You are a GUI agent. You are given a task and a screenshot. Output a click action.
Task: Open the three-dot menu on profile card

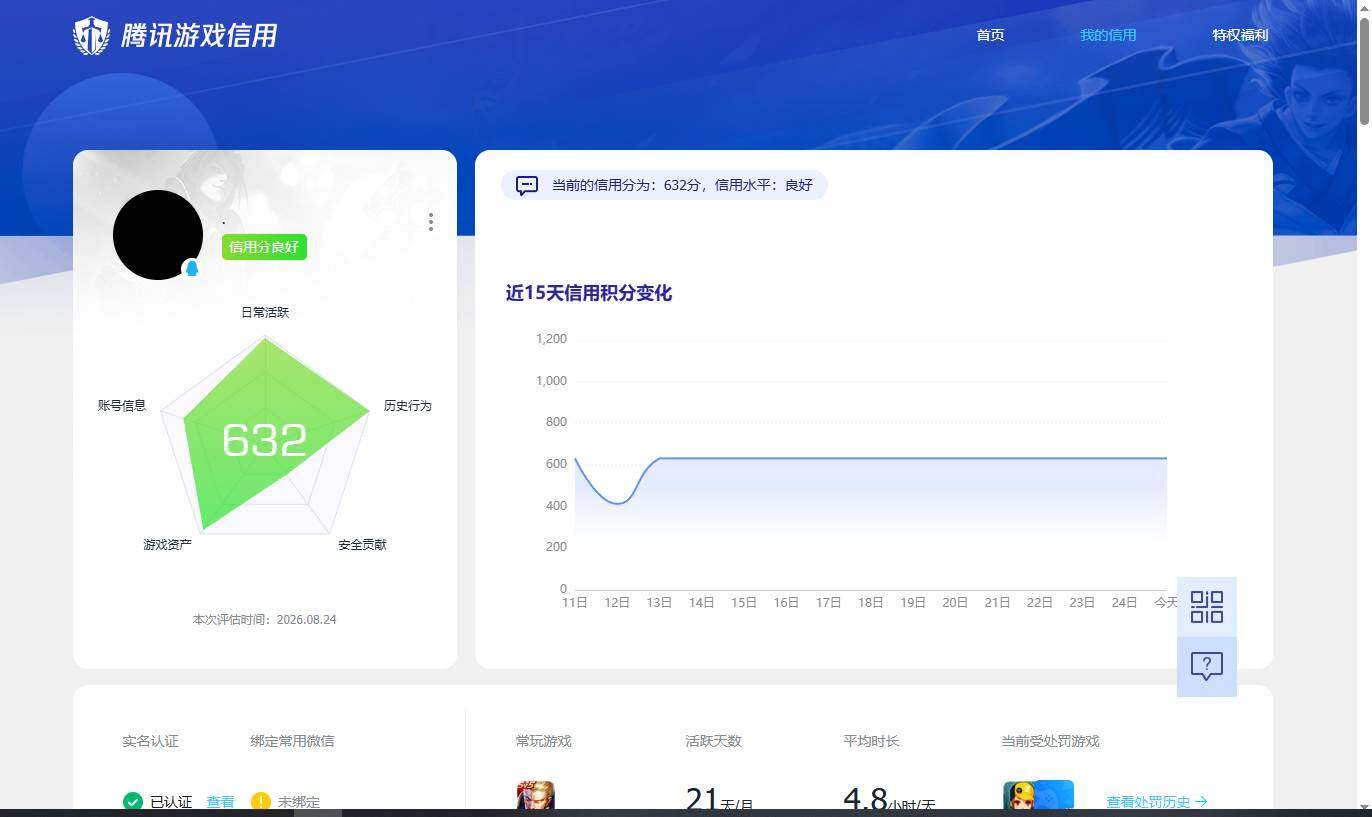tap(431, 222)
